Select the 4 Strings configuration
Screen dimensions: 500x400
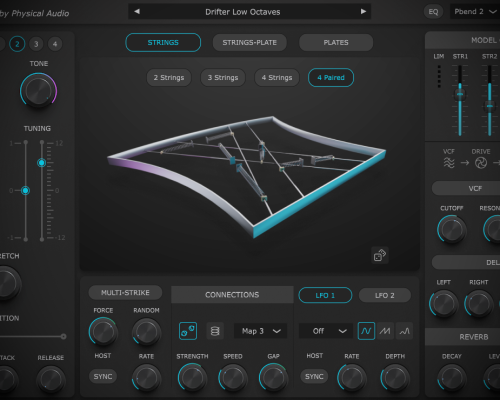277,78
